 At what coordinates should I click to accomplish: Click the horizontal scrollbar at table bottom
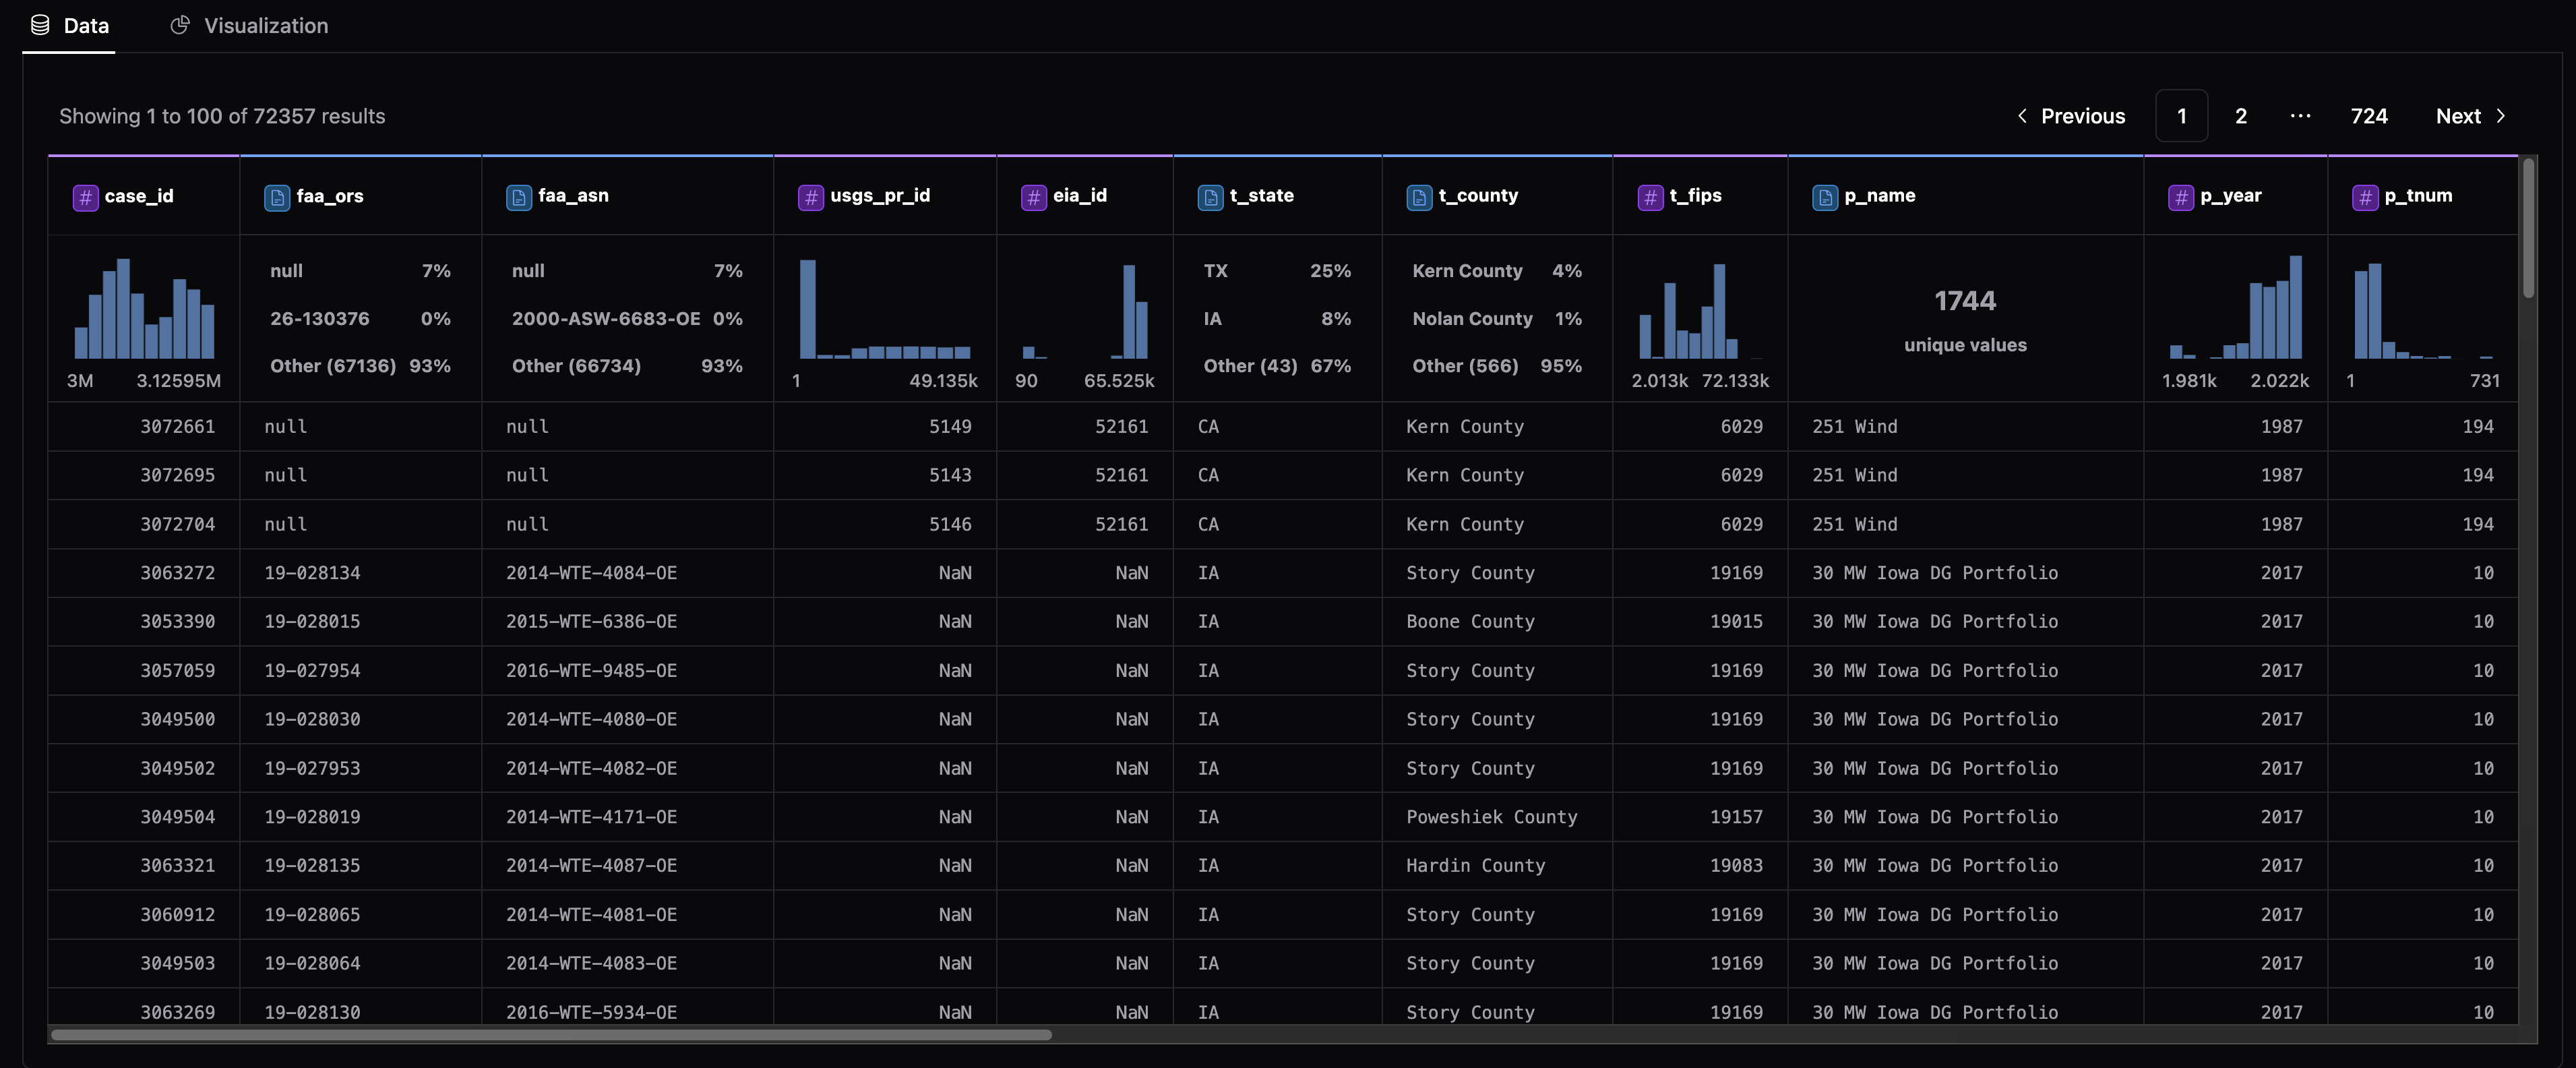(550, 1035)
